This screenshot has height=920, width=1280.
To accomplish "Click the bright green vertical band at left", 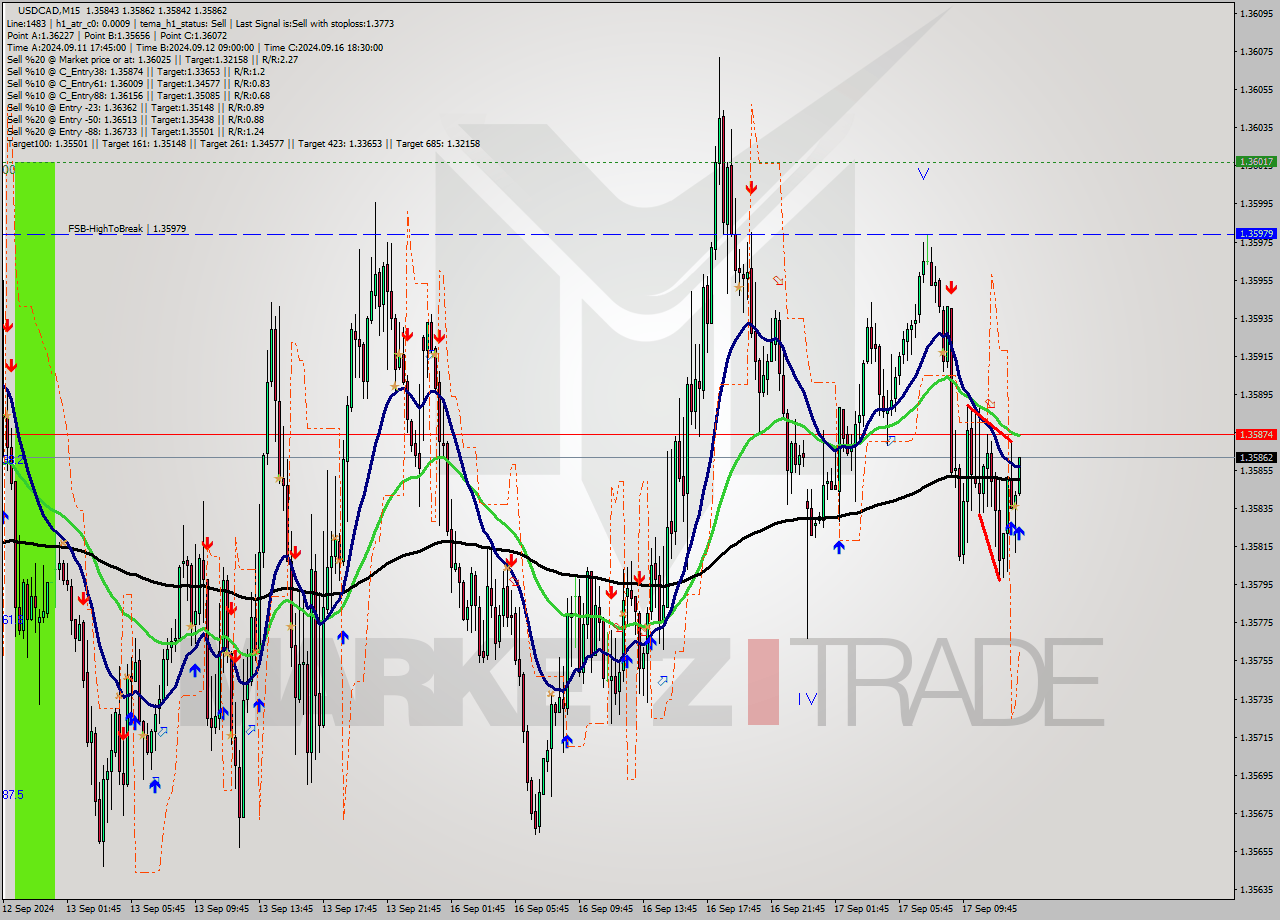I will click(35, 530).
